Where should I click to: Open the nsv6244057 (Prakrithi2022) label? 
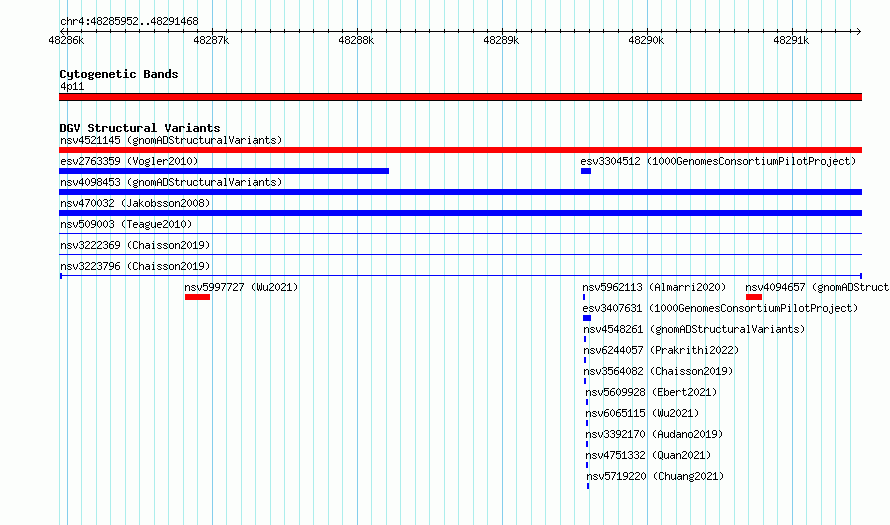tap(661, 350)
